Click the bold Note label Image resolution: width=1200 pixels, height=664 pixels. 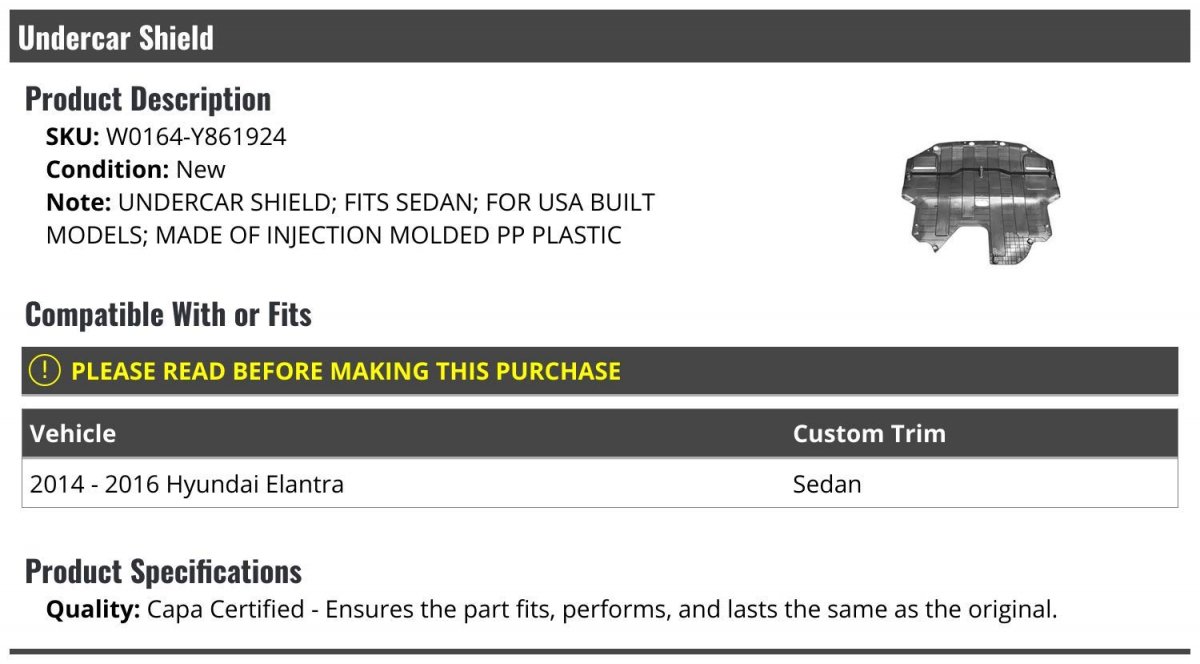(x=78, y=202)
